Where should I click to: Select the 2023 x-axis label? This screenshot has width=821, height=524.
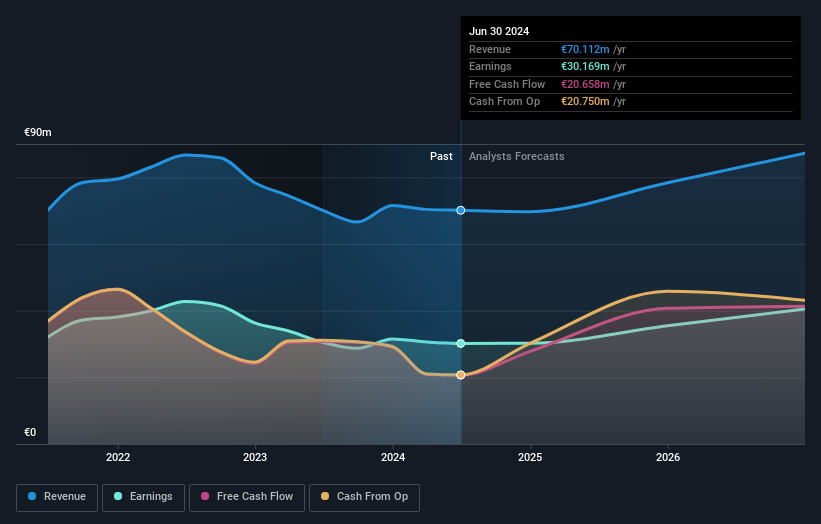tap(255, 457)
